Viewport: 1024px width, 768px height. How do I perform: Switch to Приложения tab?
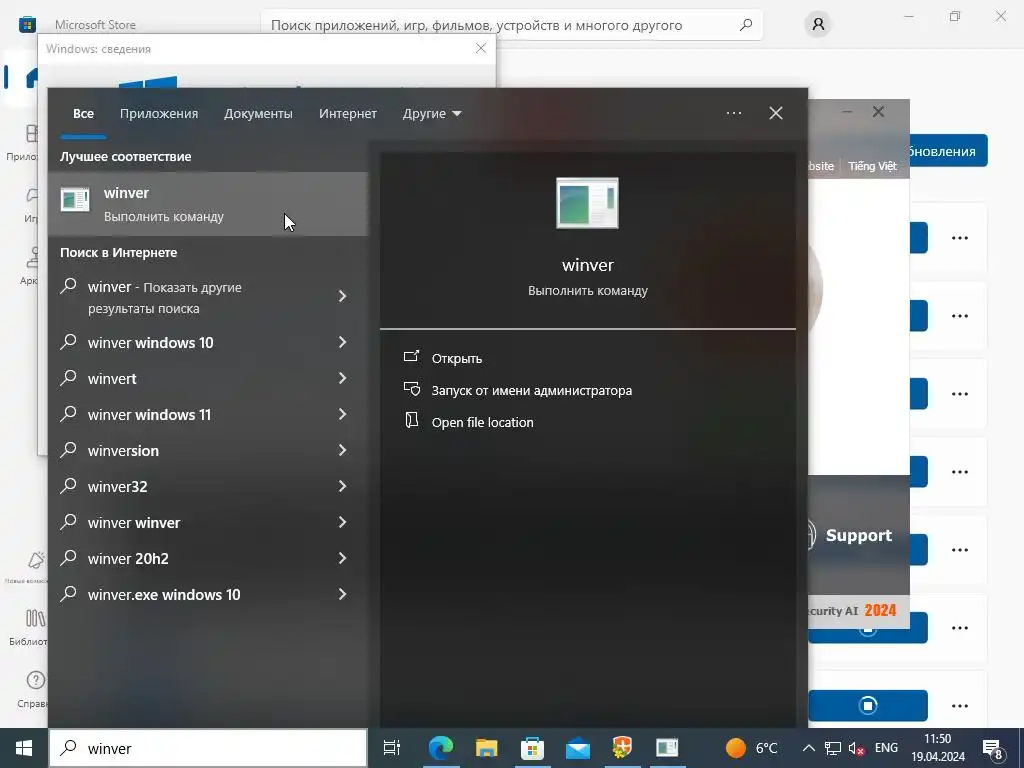[x=159, y=114]
